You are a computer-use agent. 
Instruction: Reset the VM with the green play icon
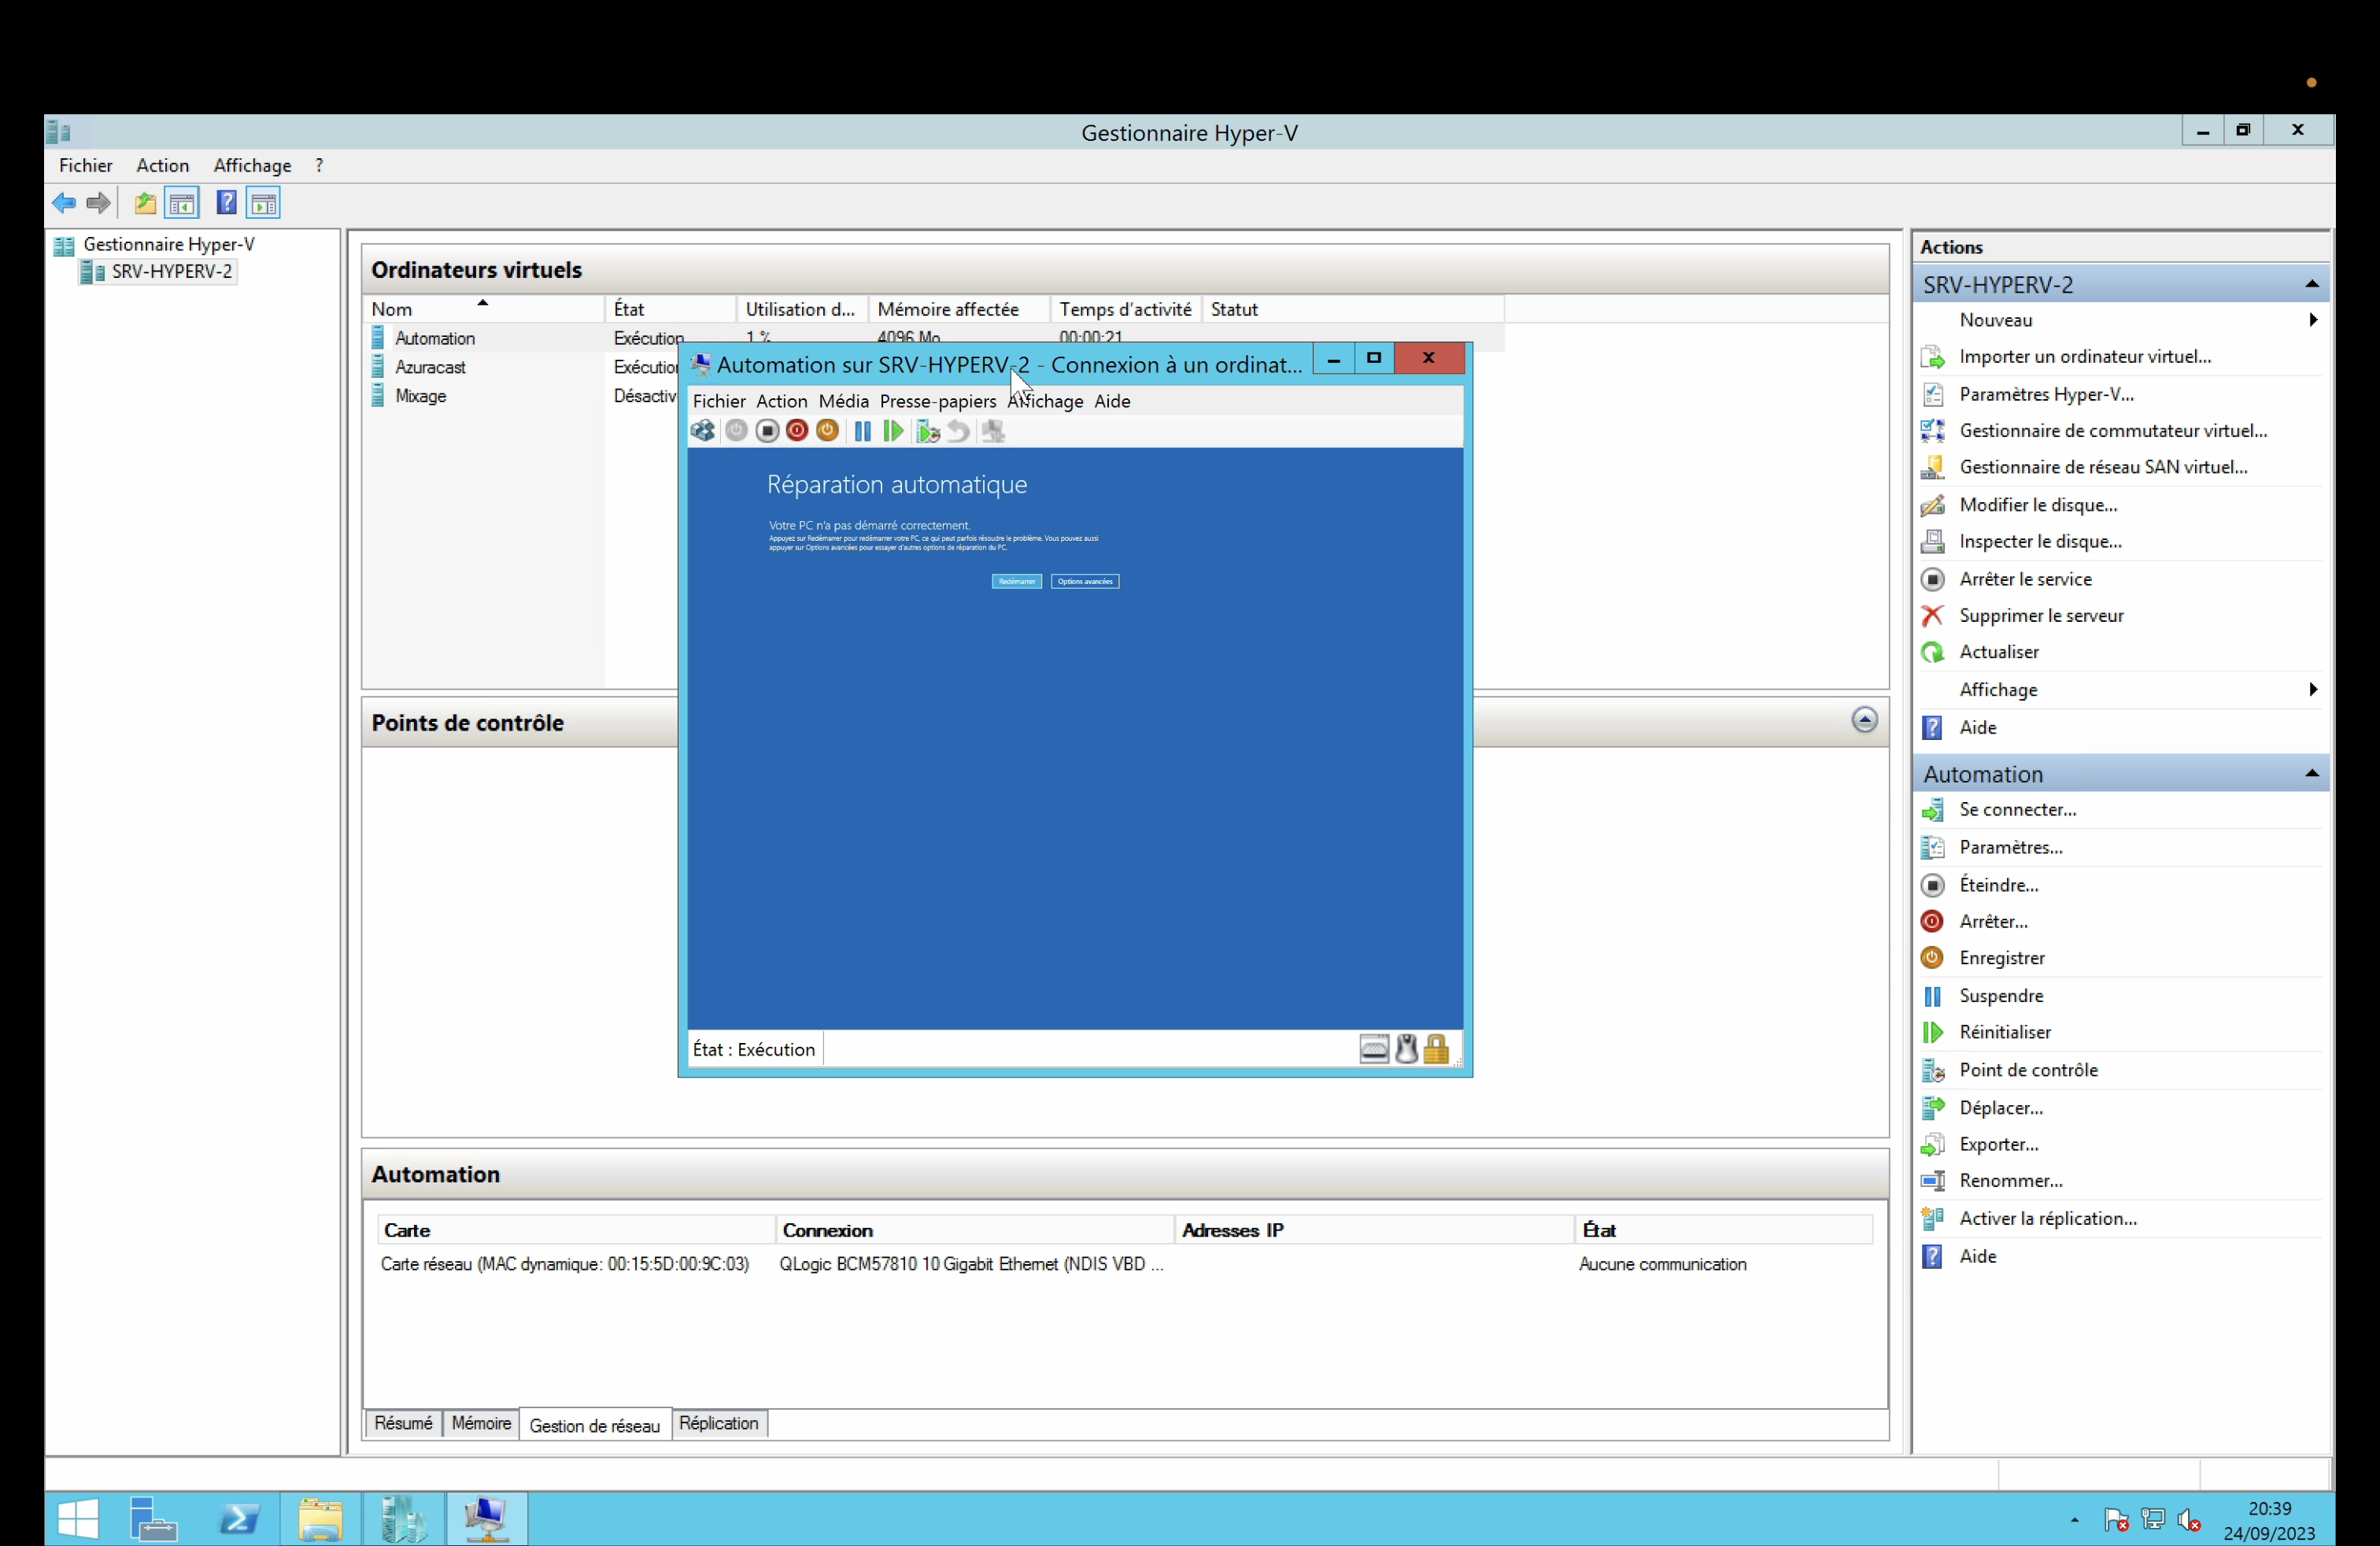(893, 431)
